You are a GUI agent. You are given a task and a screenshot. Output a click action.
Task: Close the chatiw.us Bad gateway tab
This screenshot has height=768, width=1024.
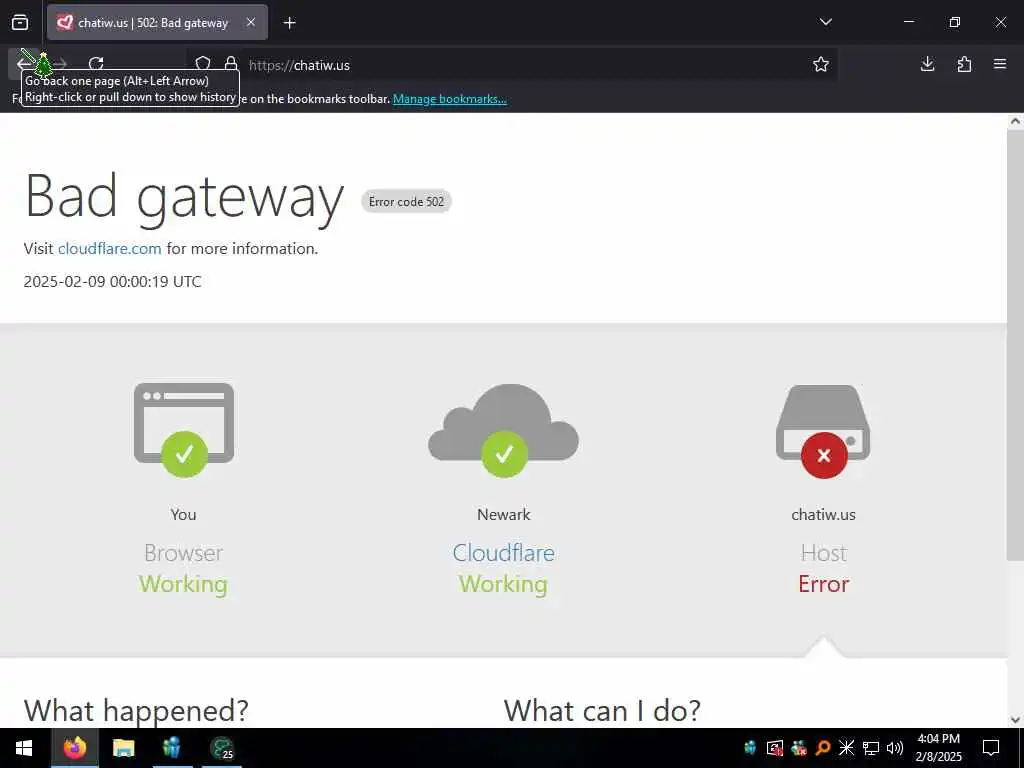point(251,23)
